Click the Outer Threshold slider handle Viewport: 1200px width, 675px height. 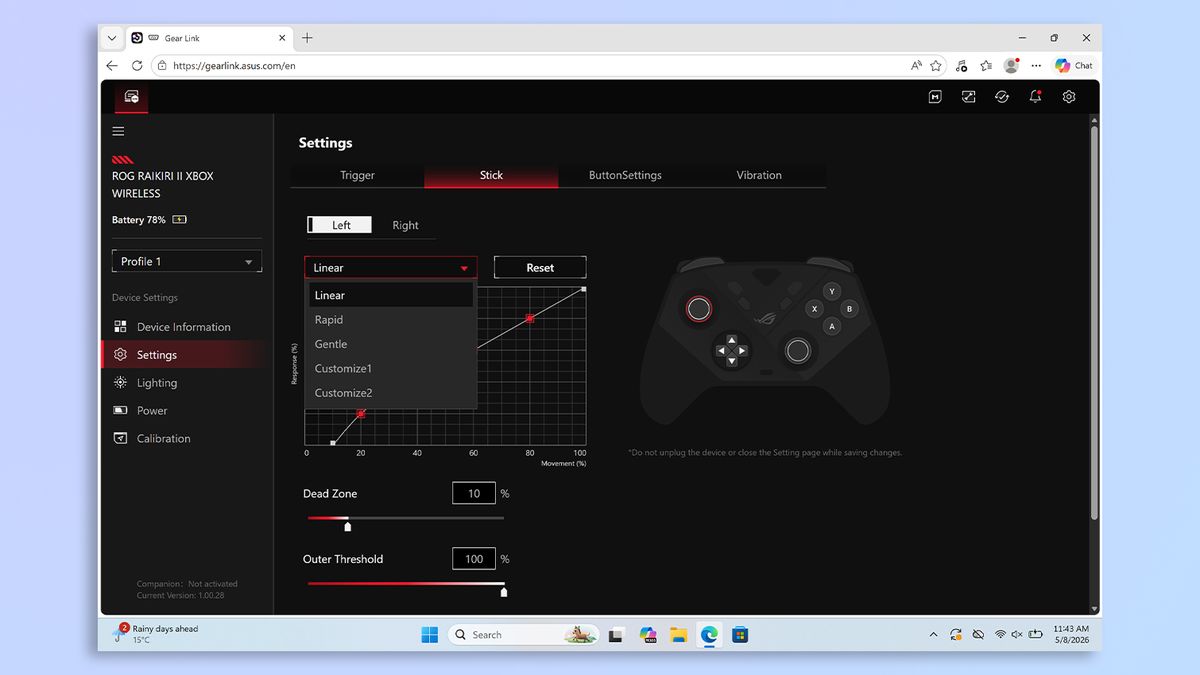pyautogui.click(x=504, y=592)
